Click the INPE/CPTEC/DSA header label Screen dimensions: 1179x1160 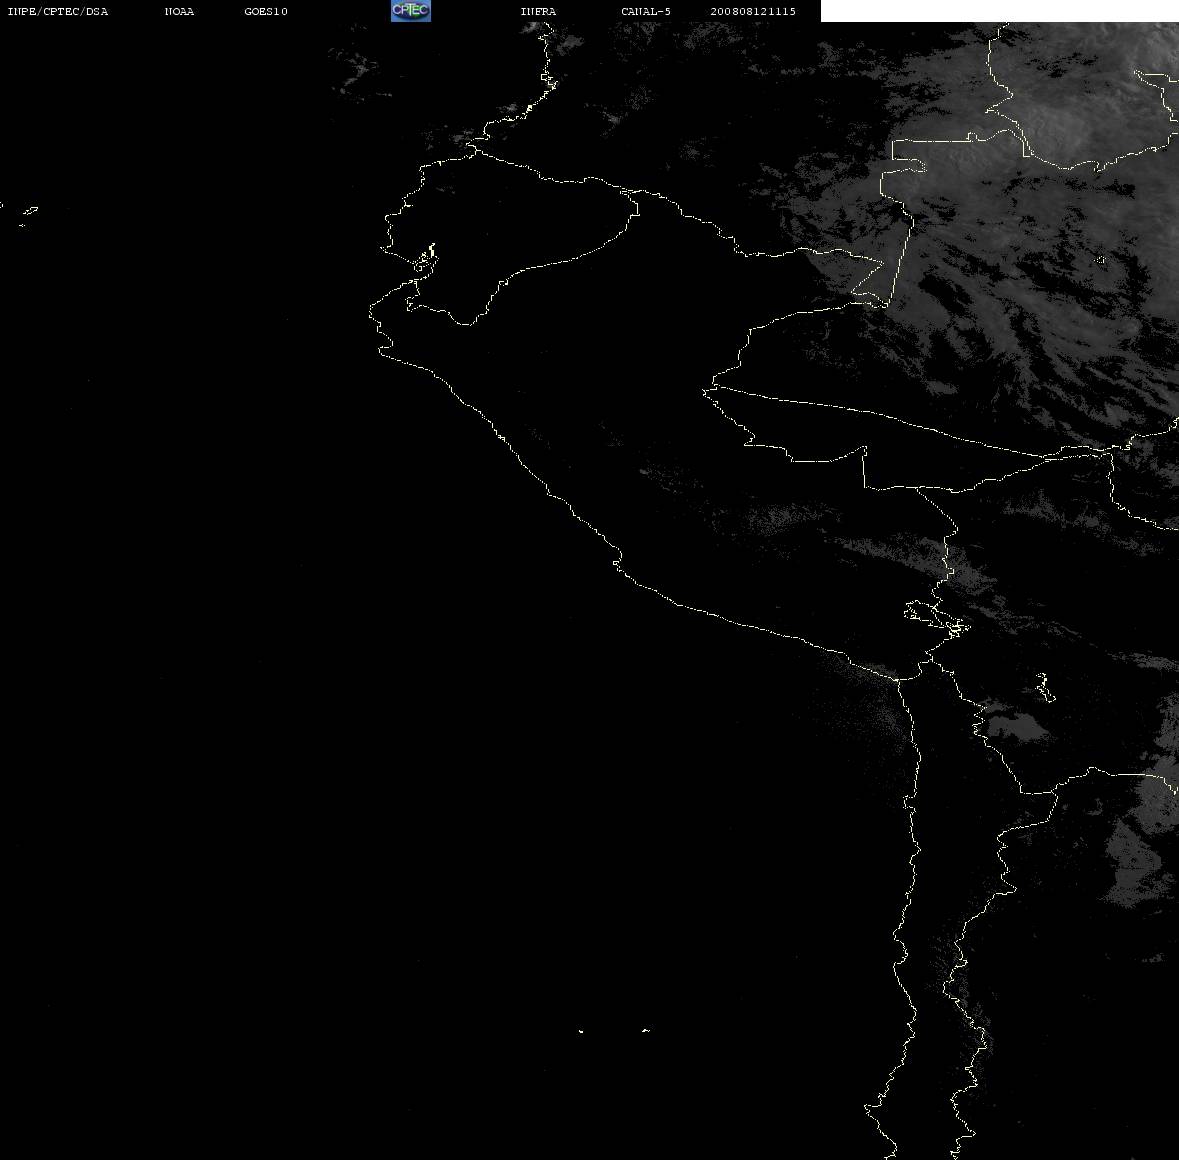pyautogui.click(x=57, y=11)
